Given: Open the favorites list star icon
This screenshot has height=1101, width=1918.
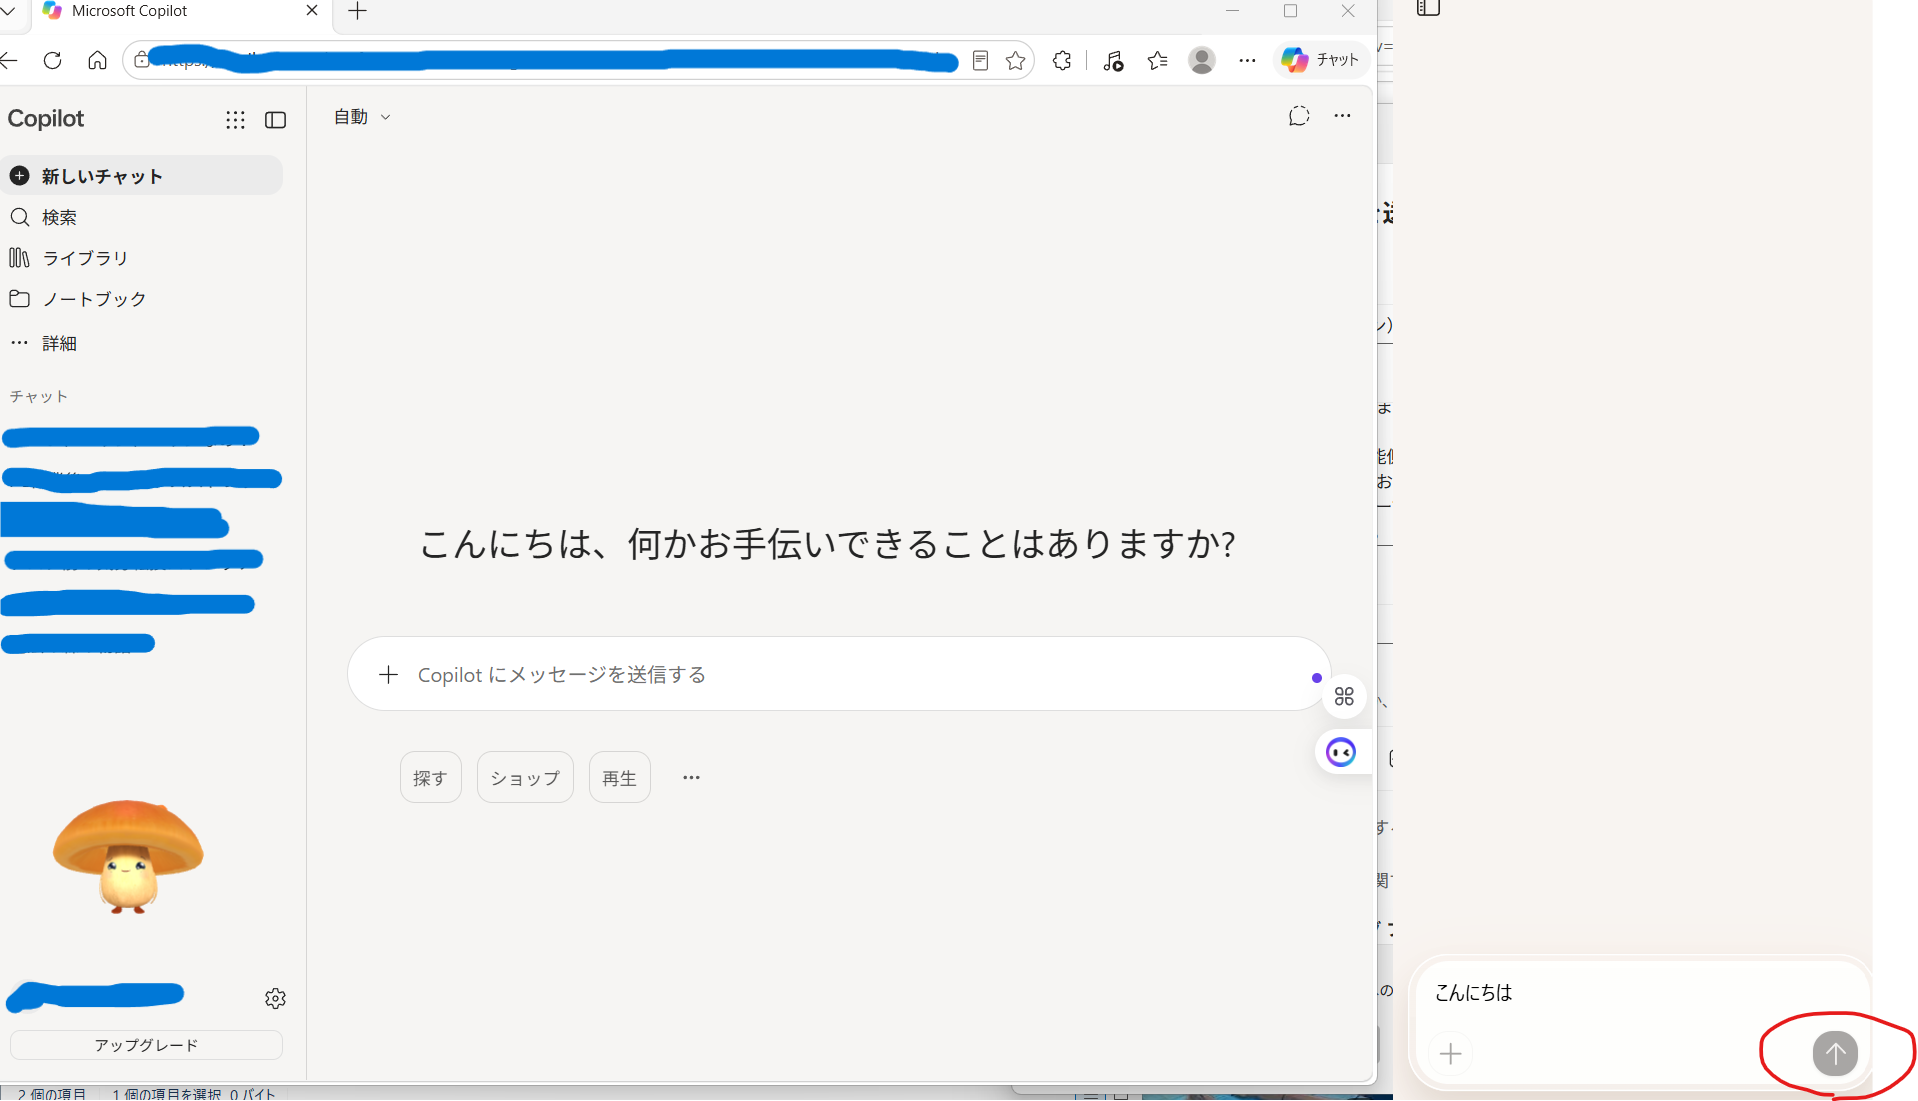Looking at the screenshot, I should (1158, 61).
